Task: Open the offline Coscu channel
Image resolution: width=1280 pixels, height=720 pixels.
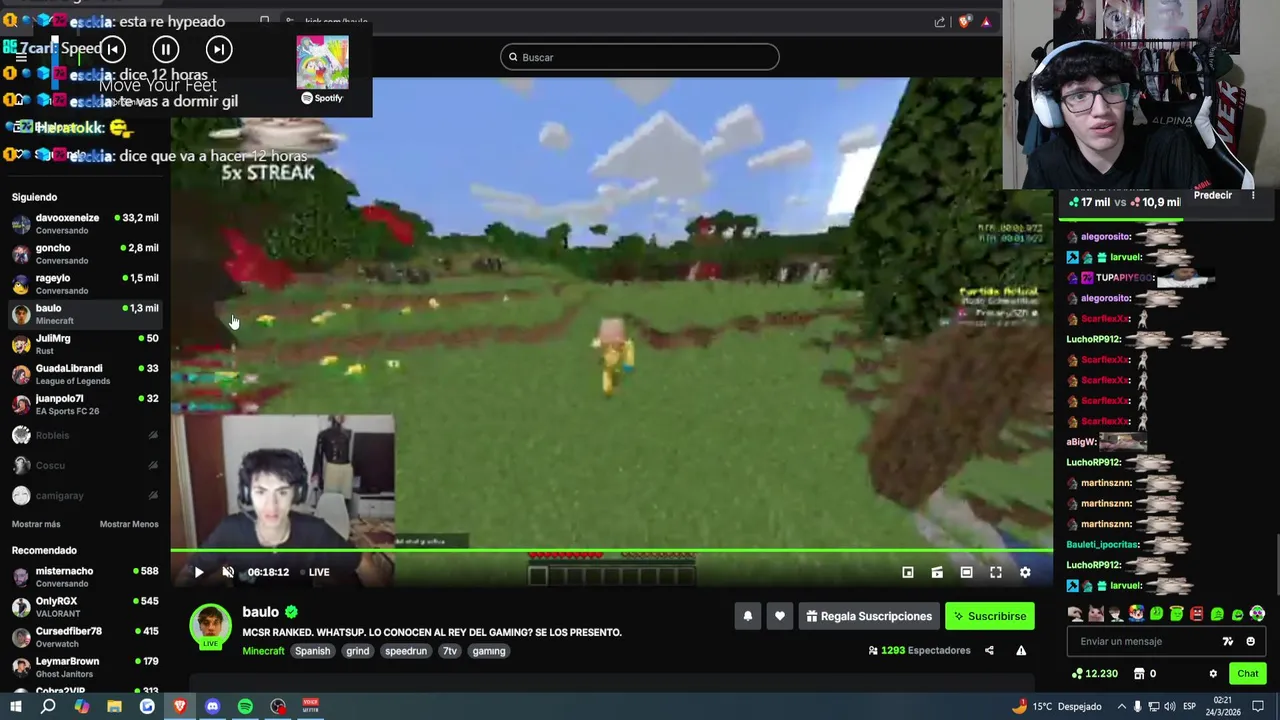Action: 85,465
